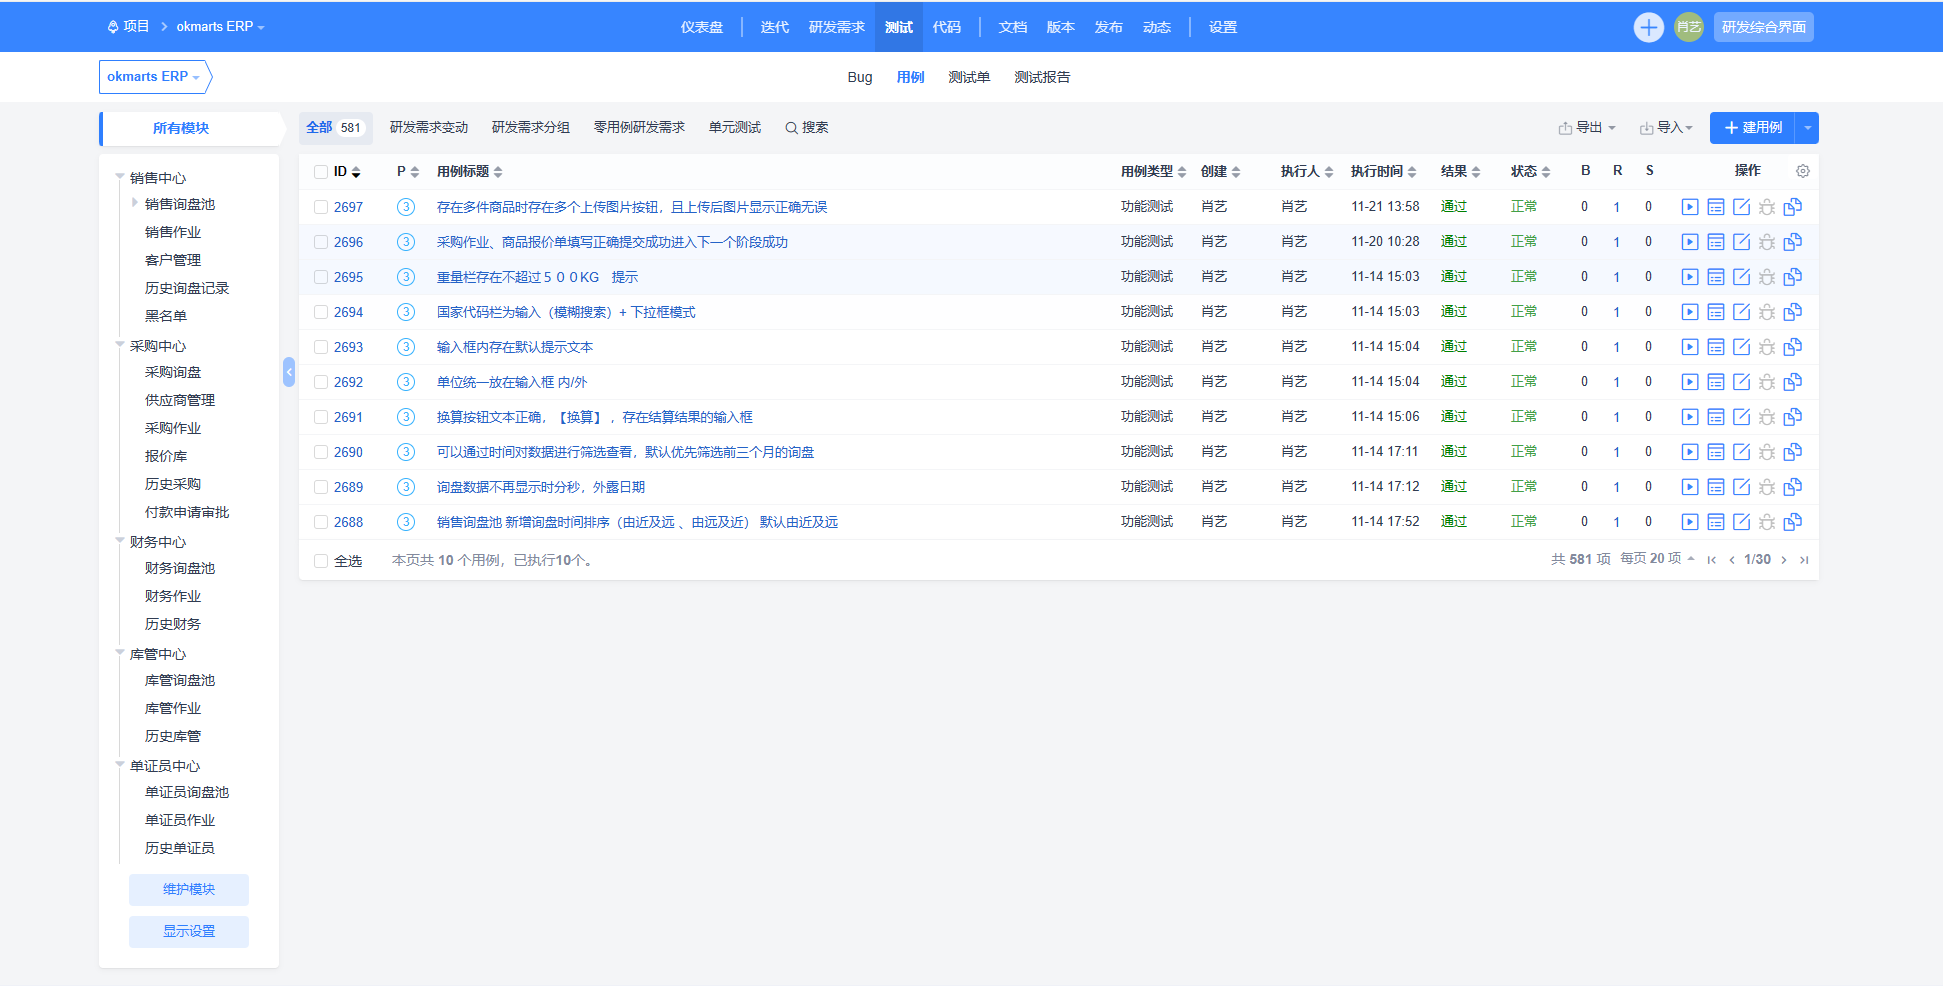This screenshot has width=1943, height=990.
Task: Check the box for case 2688
Action: tap(321, 522)
